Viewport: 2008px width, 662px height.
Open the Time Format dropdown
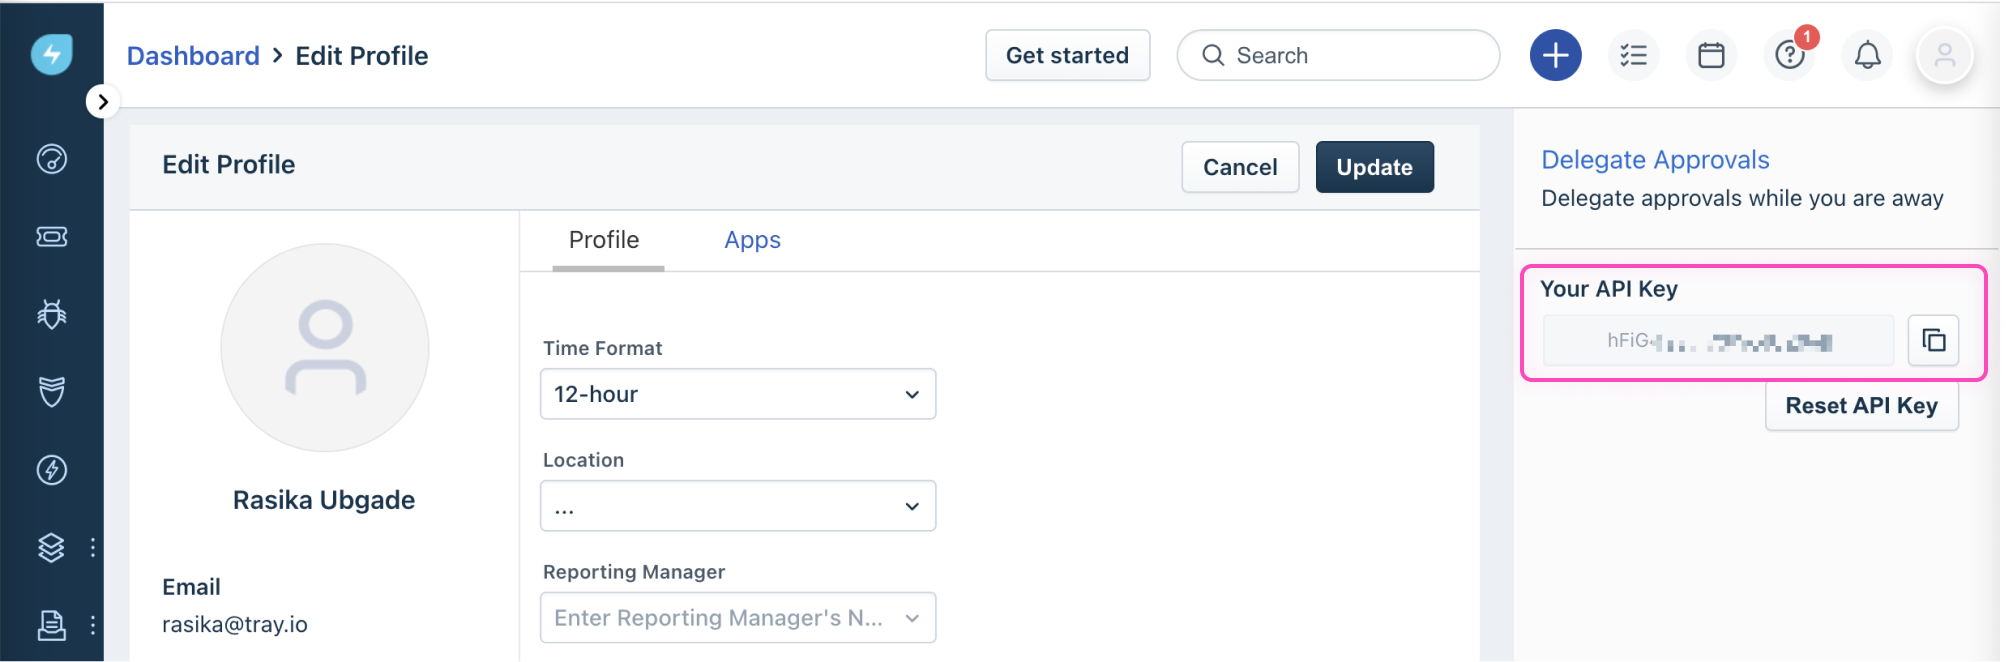[737, 394]
